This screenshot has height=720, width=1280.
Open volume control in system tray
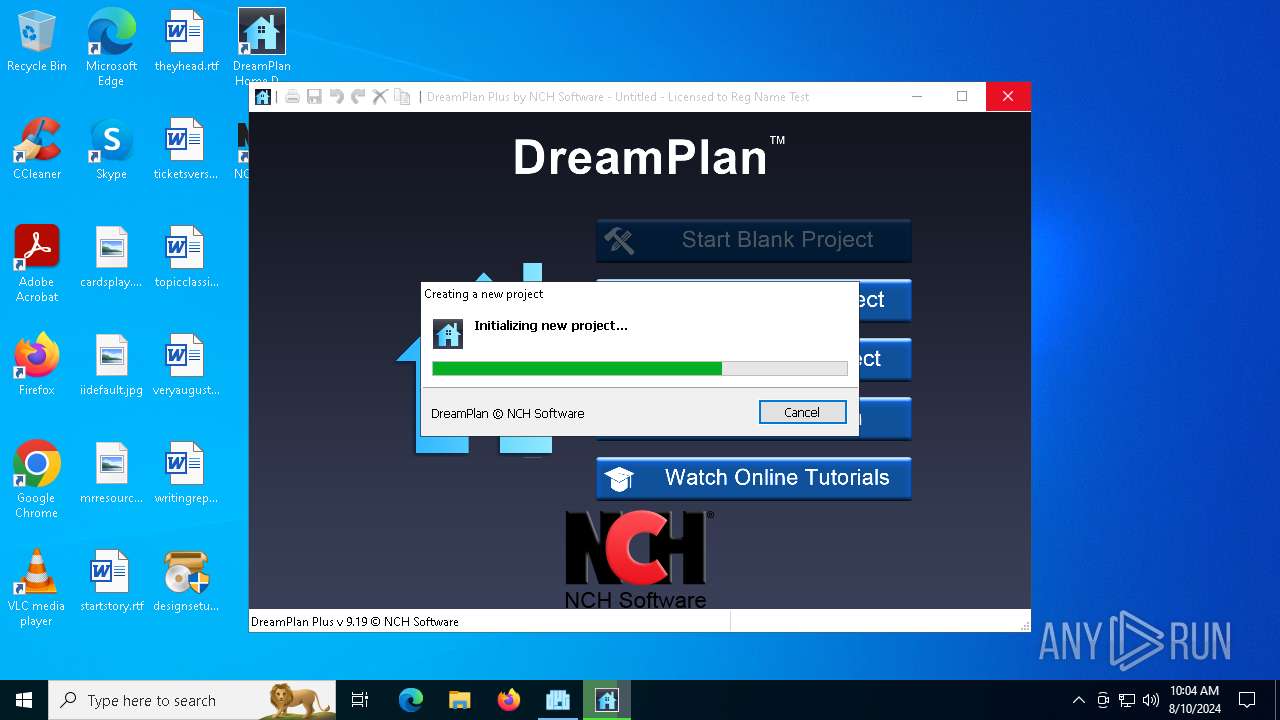(x=1151, y=700)
